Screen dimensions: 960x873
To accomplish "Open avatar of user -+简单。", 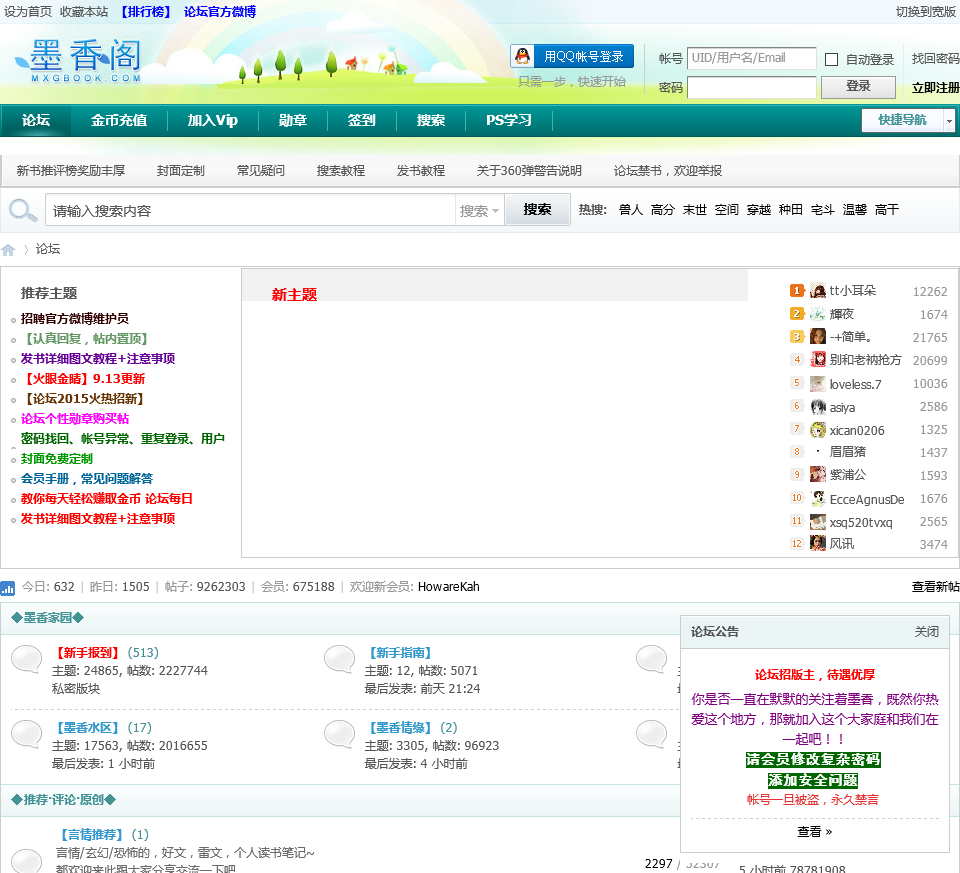I will click(818, 336).
